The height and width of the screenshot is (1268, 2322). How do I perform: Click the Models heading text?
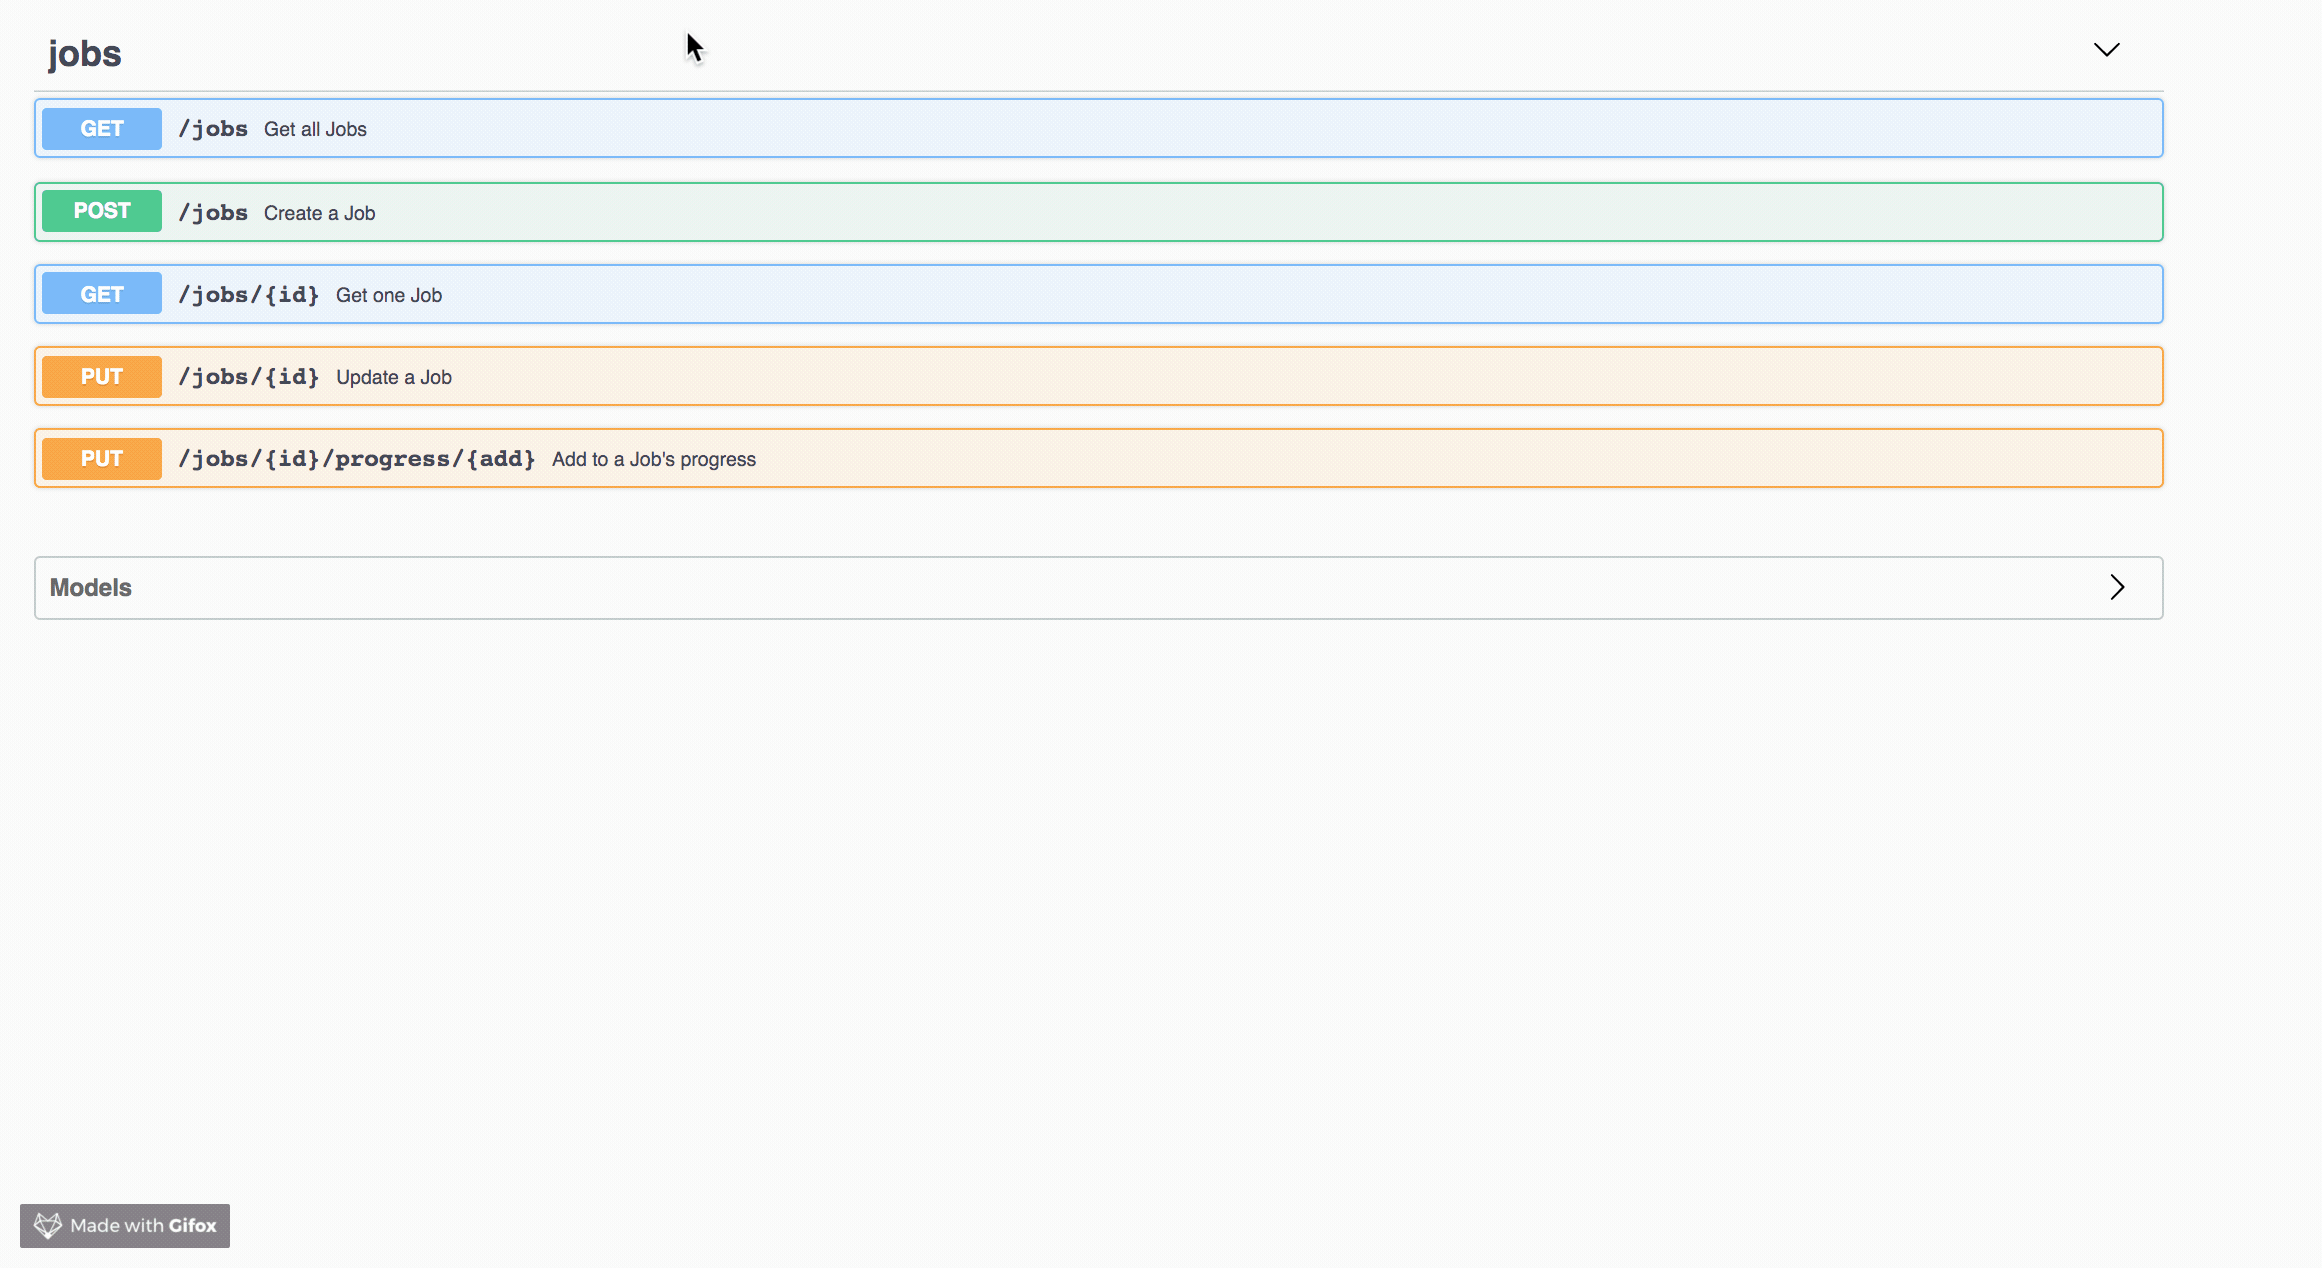point(91,588)
